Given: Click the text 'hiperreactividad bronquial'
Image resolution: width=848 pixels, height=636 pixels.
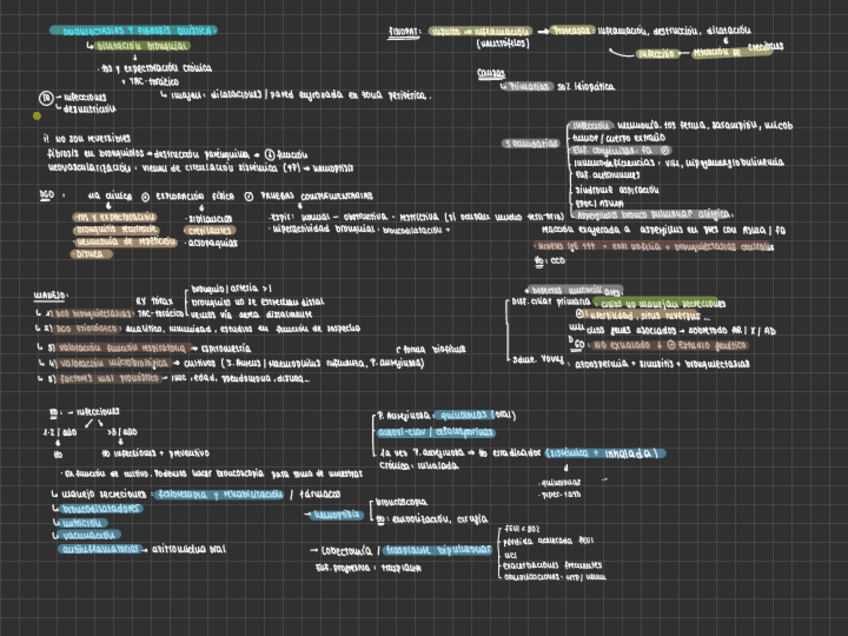Looking at the screenshot, I should (324, 229).
